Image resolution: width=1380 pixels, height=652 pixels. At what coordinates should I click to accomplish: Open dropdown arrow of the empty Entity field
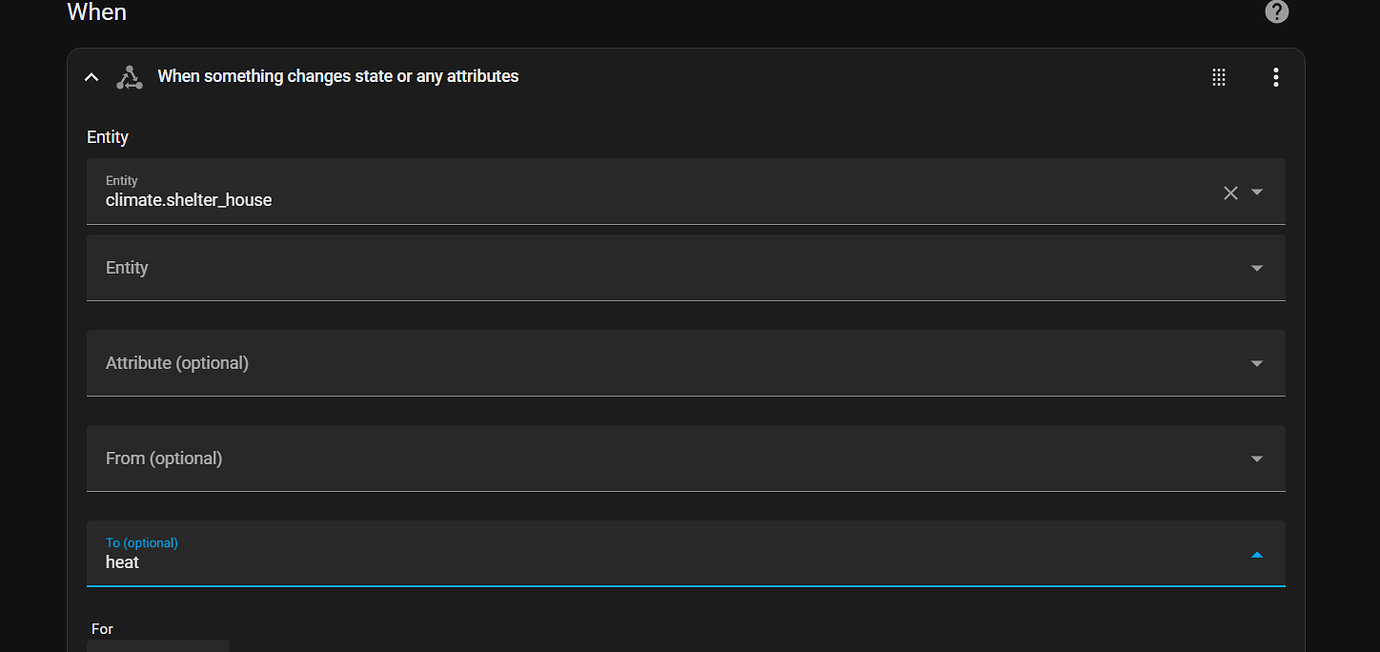pos(1257,268)
